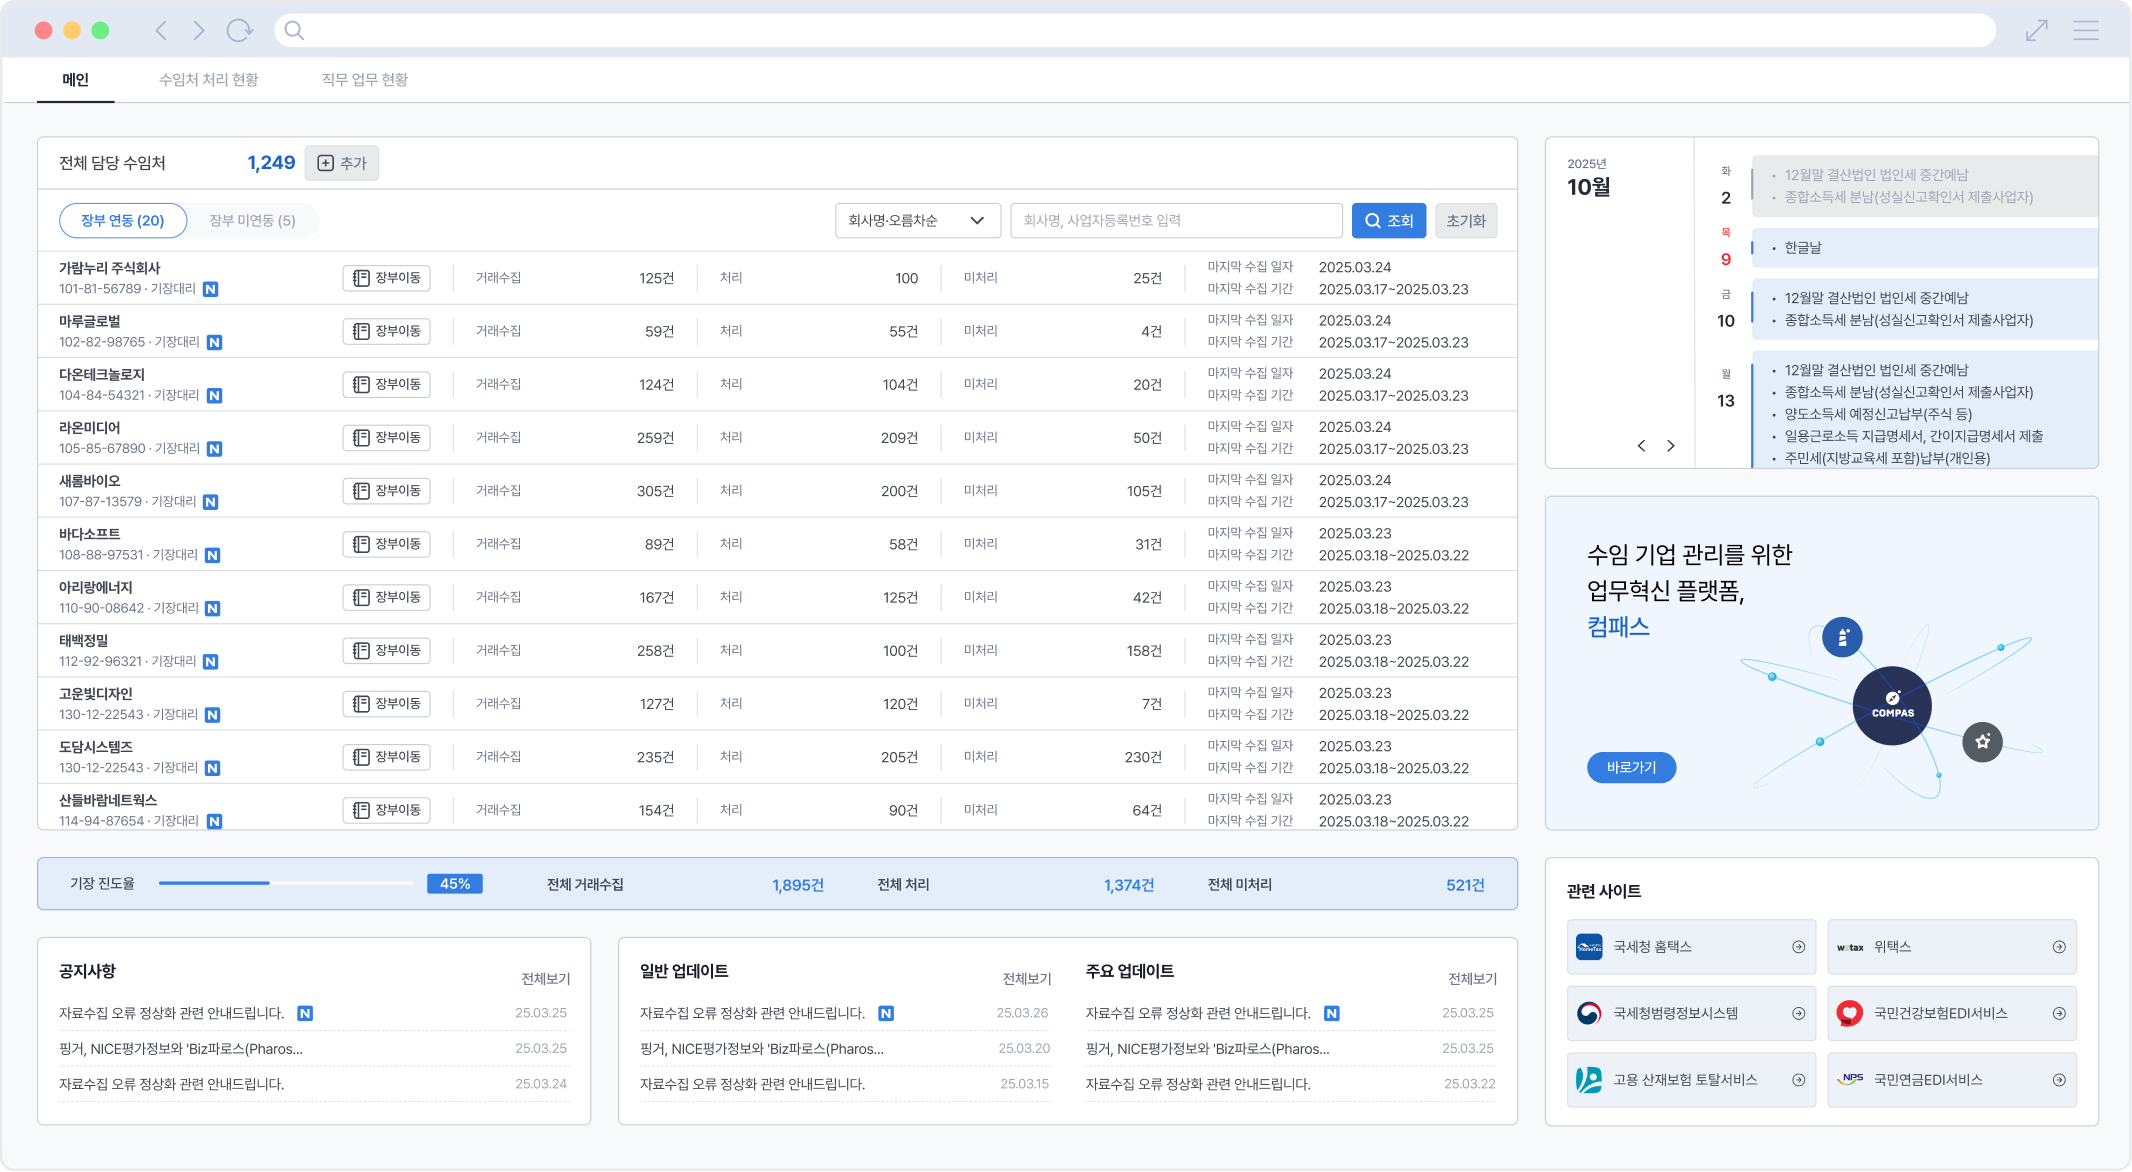Viewport: 2132px width, 1172px height.
Task: Open 전체보기 for 공지사항
Action: (546, 979)
